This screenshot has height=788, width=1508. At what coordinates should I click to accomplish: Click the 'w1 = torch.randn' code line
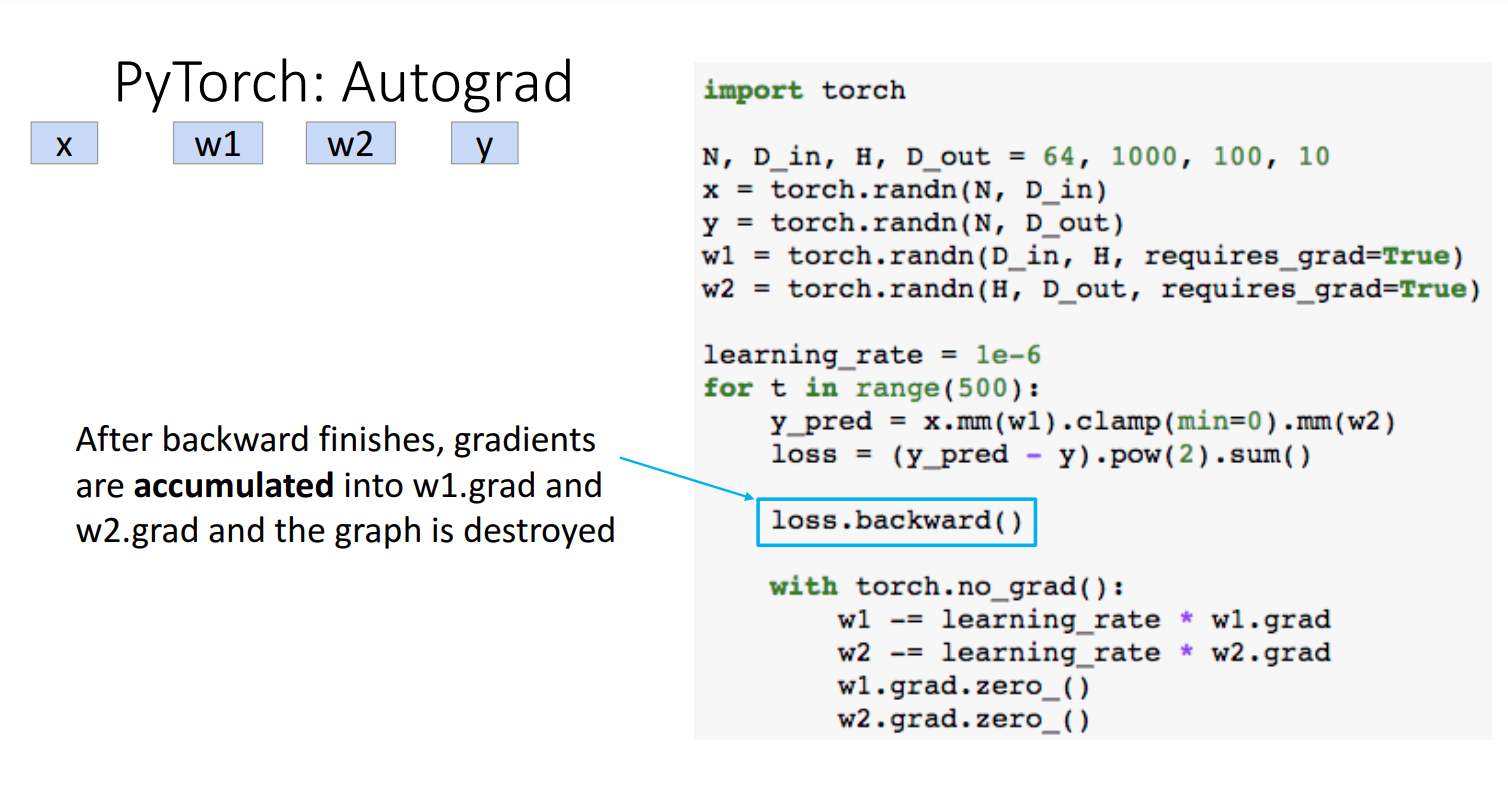1083,256
